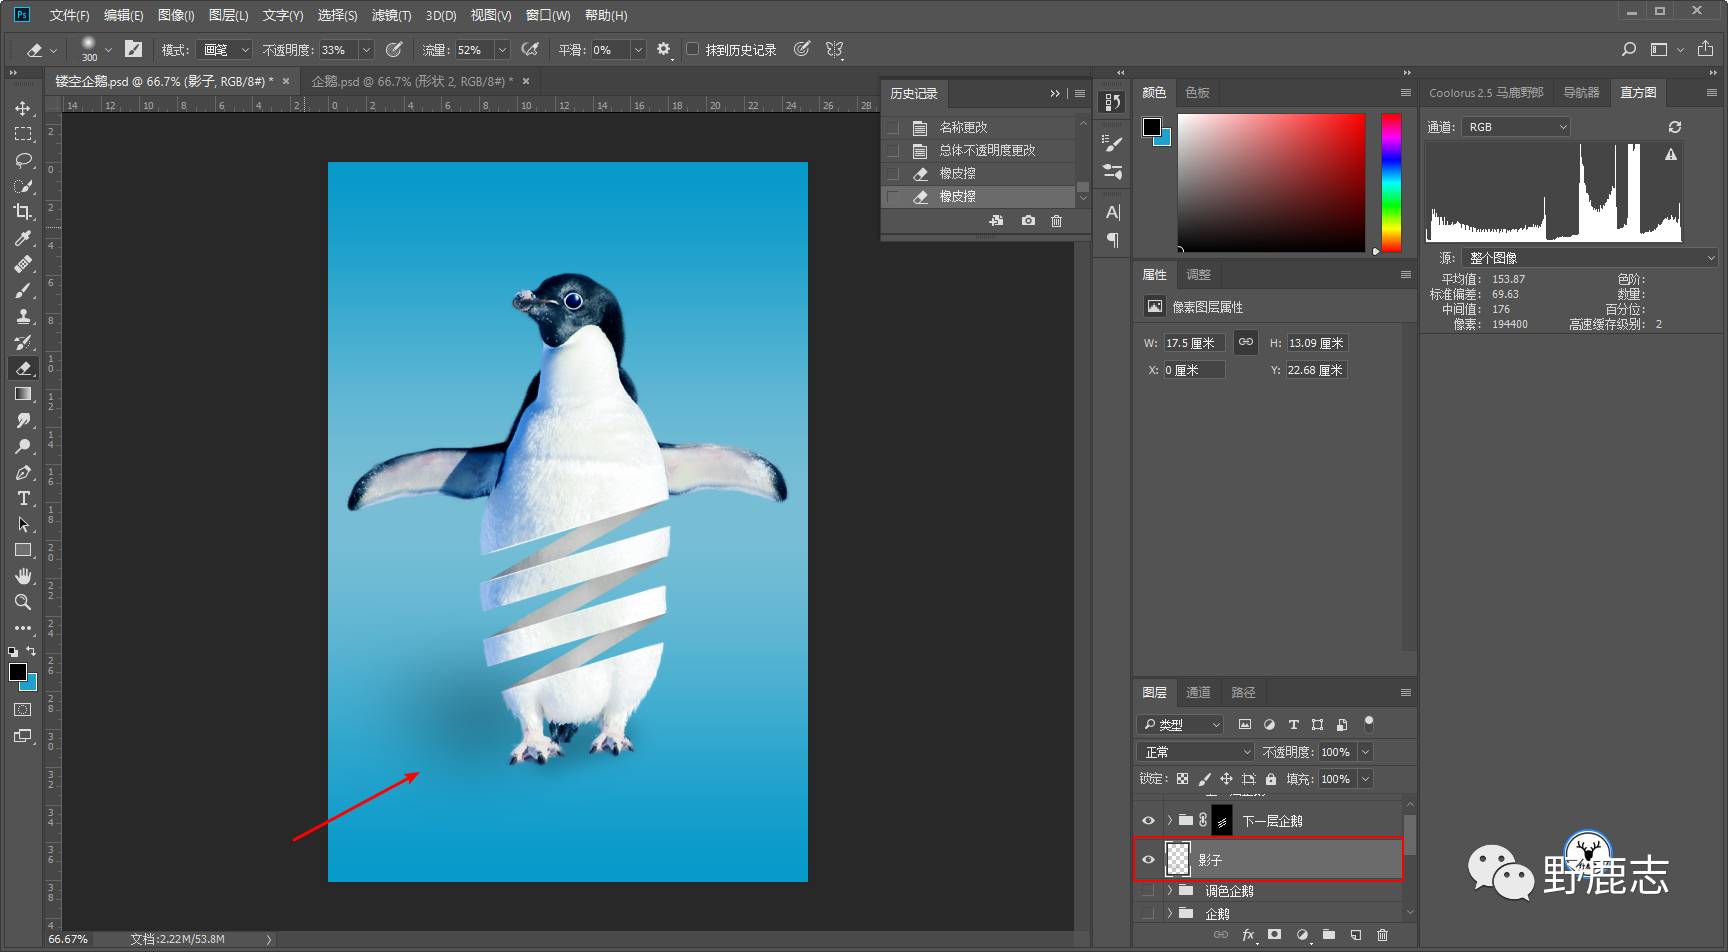Screen dimensions: 1728x952
Task: Create new snapshot in History panel
Action: [1028, 221]
